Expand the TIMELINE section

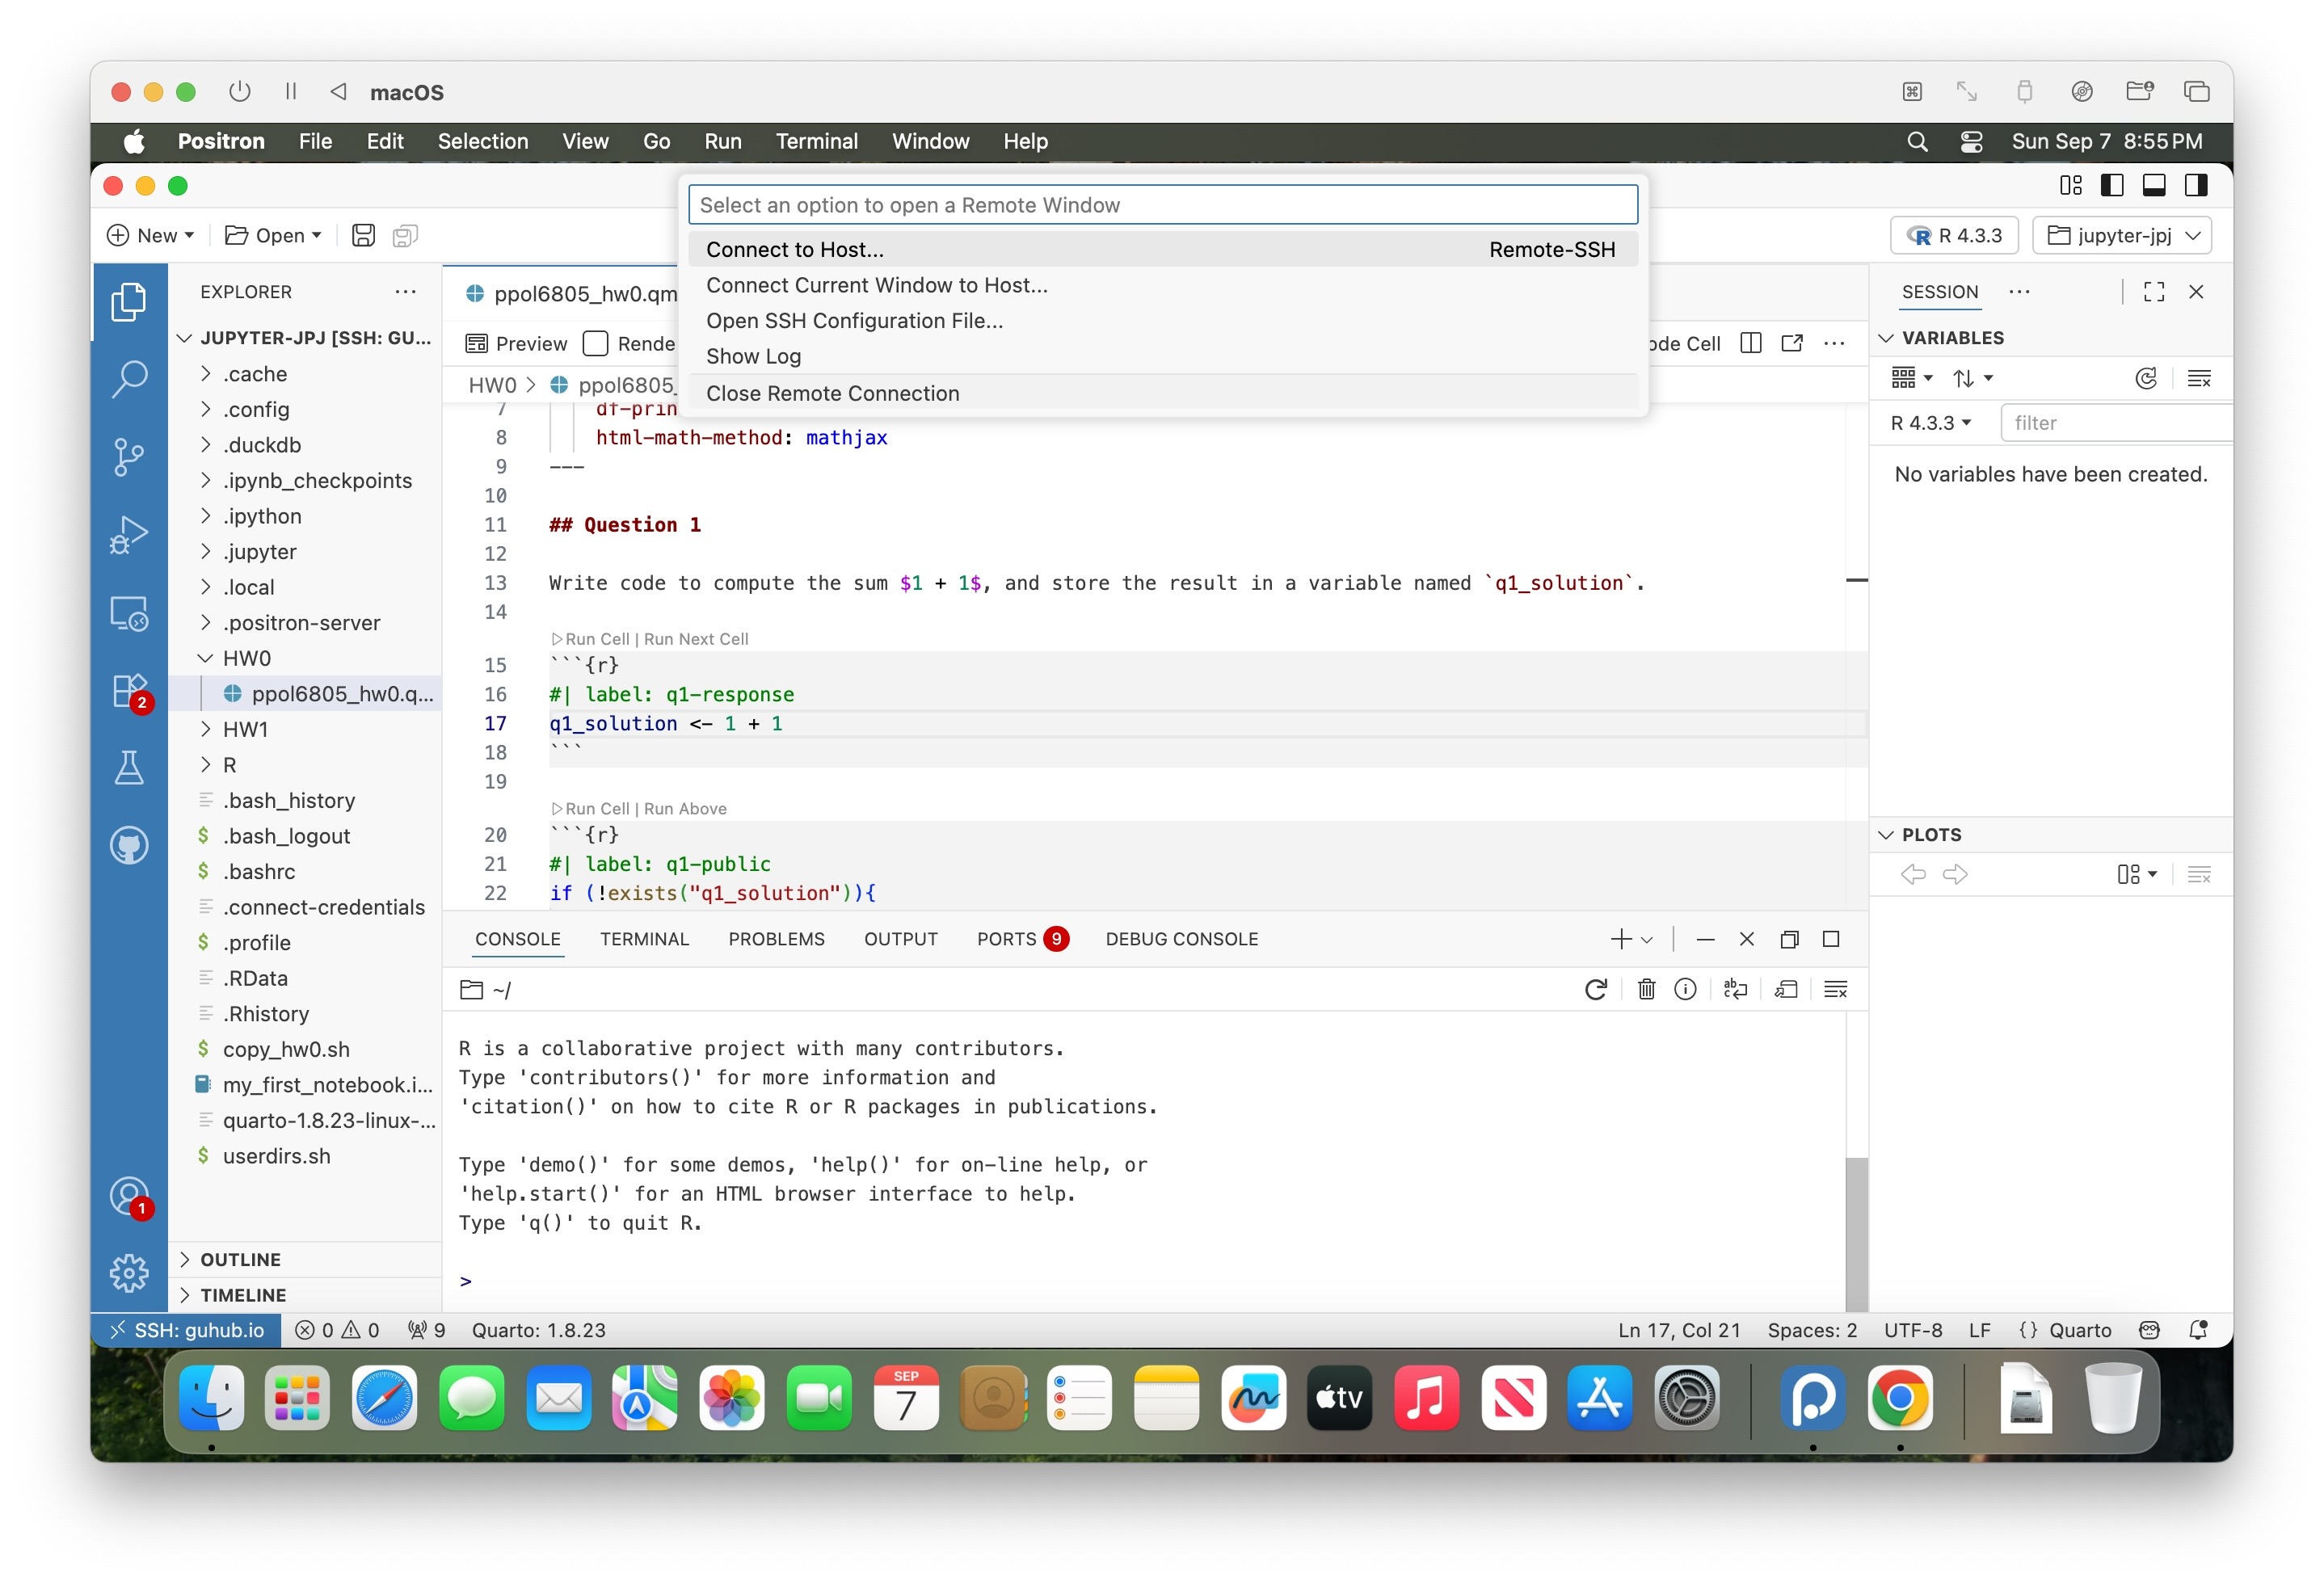point(242,1294)
